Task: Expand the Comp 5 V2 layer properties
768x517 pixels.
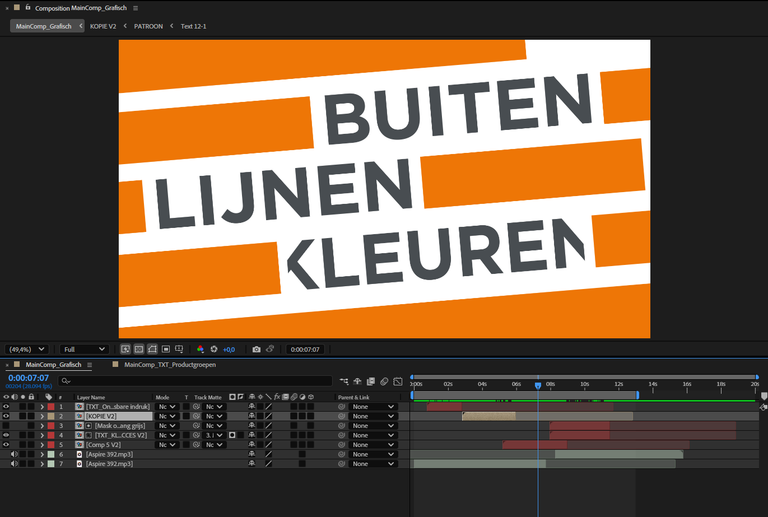Action: click(x=41, y=445)
